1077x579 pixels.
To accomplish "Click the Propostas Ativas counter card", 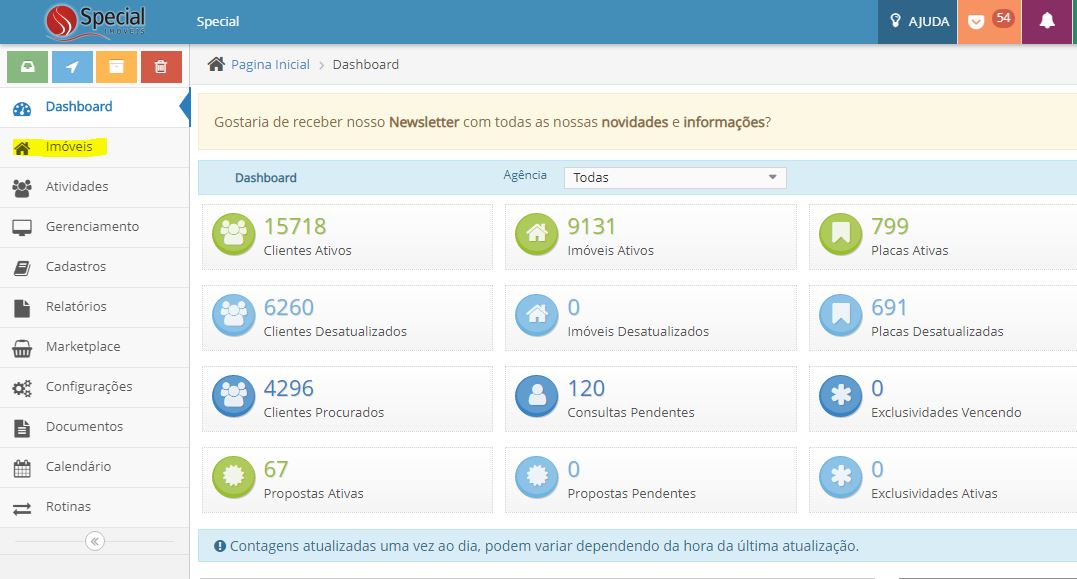I will coord(347,478).
